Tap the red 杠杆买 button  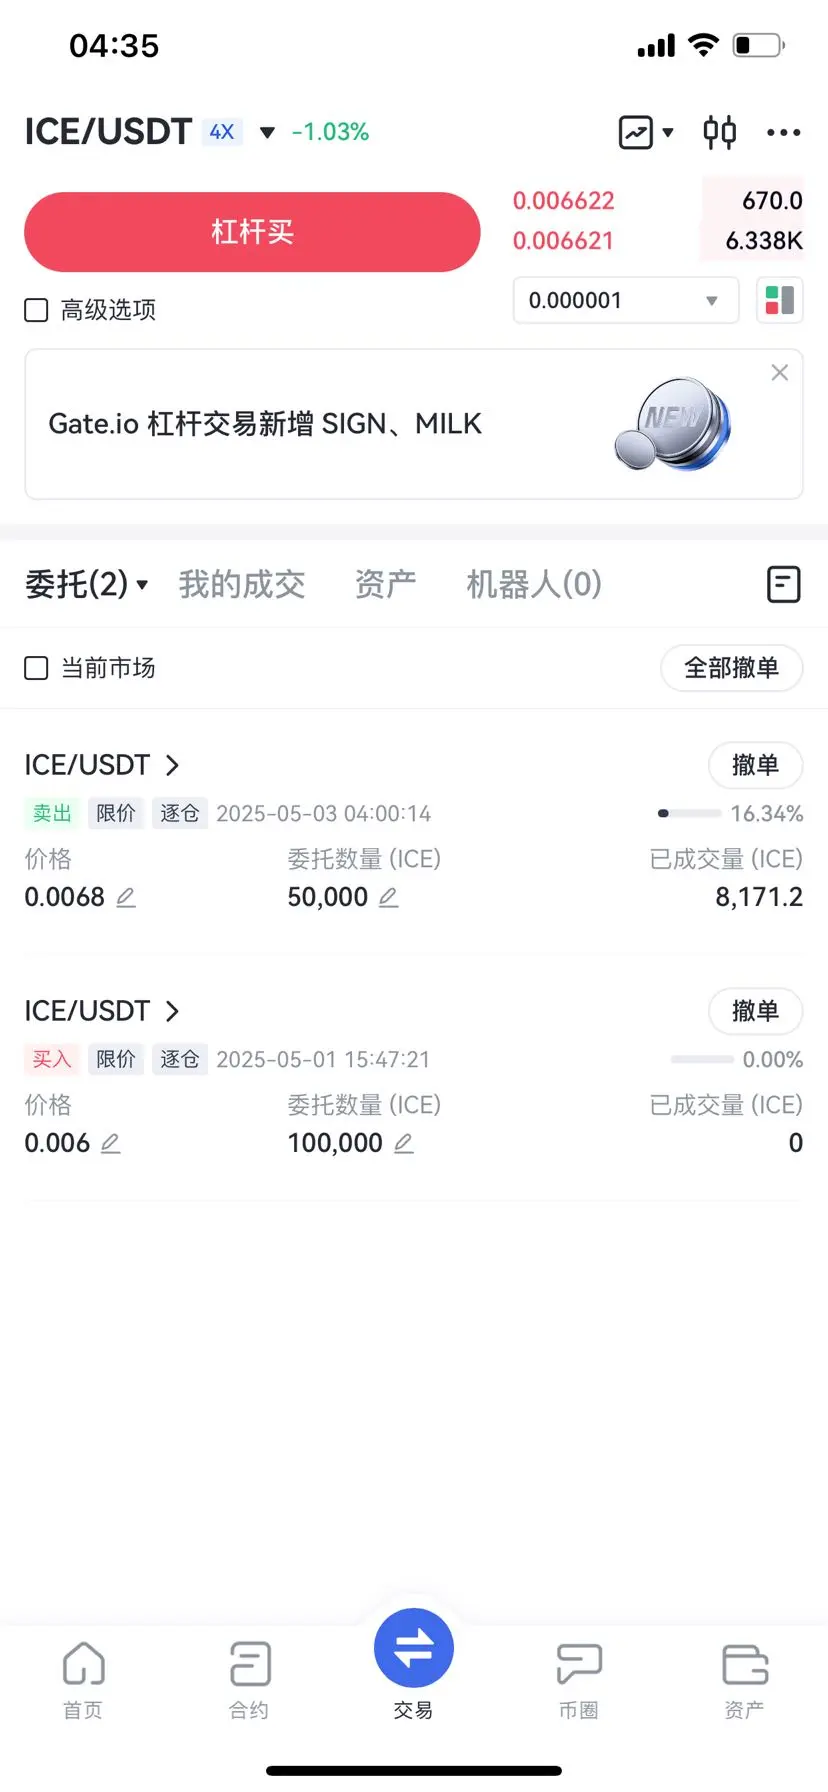252,232
